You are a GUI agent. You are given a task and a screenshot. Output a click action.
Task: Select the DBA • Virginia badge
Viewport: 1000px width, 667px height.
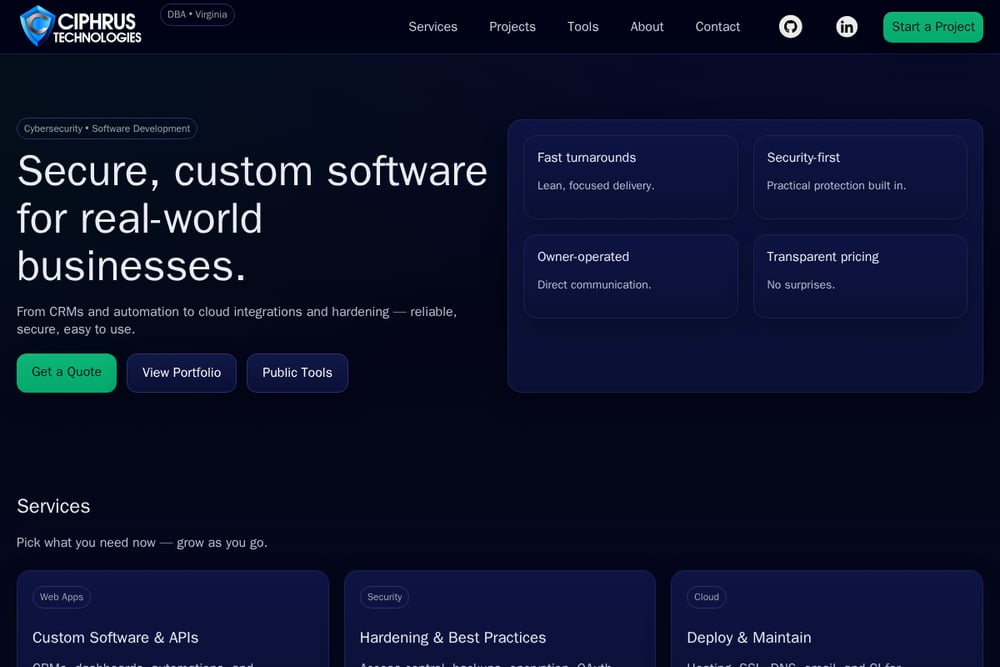[197, 15]
